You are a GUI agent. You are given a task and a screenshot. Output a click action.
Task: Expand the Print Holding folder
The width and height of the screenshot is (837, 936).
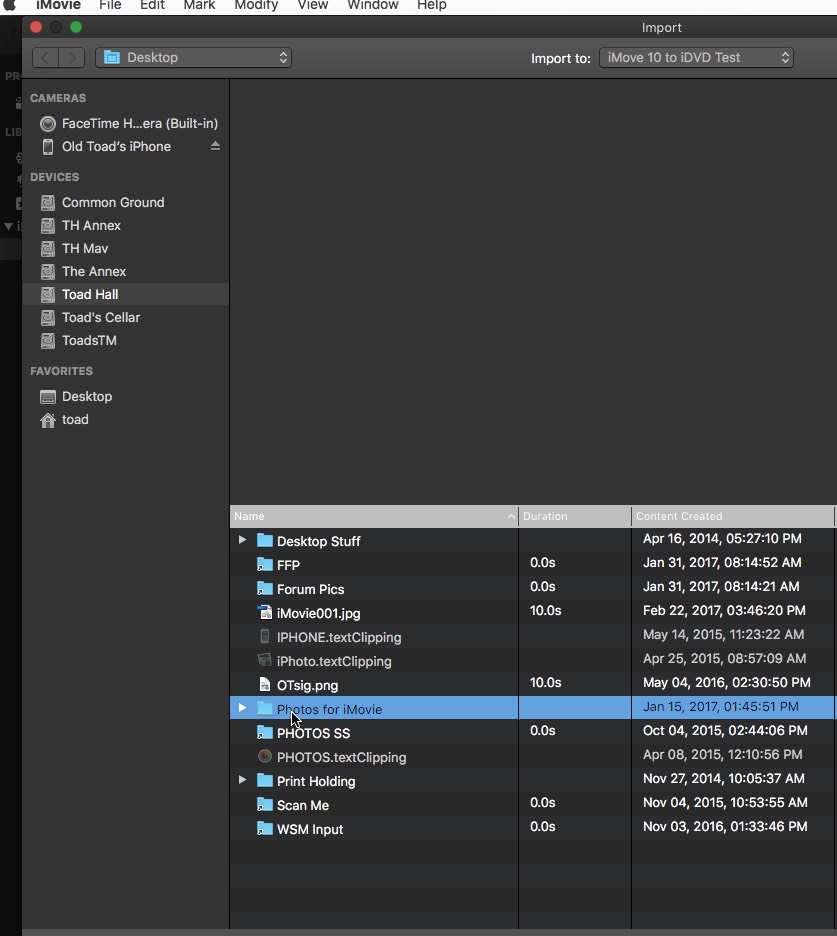pos(242,780)
